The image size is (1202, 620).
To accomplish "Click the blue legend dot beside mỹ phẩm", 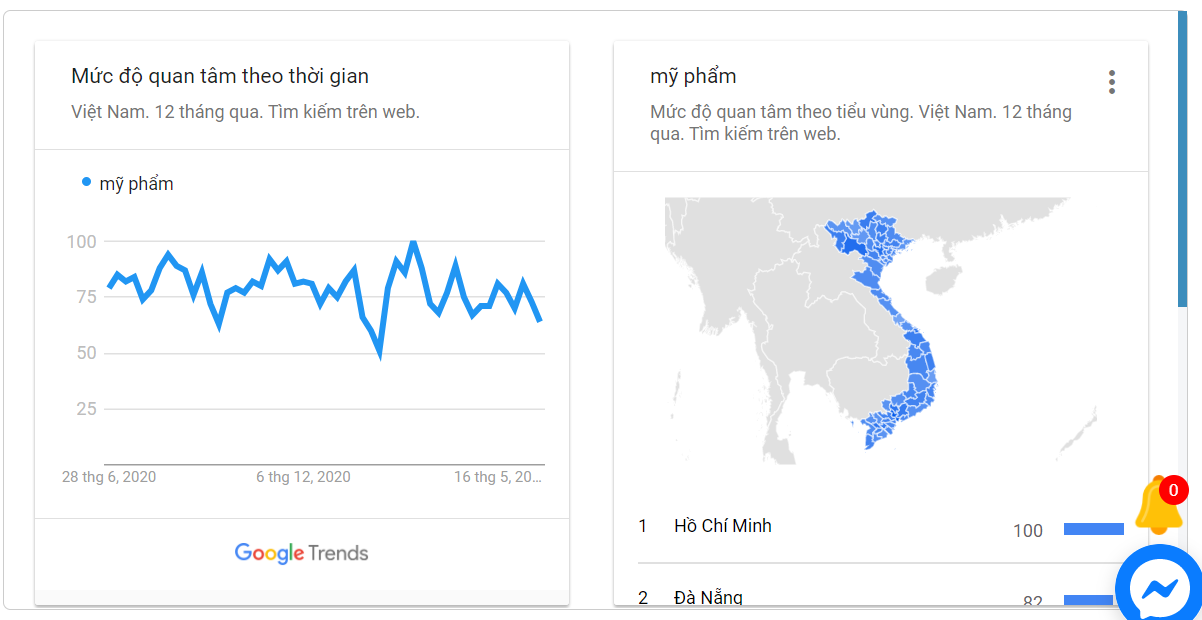I will point(86,182).
